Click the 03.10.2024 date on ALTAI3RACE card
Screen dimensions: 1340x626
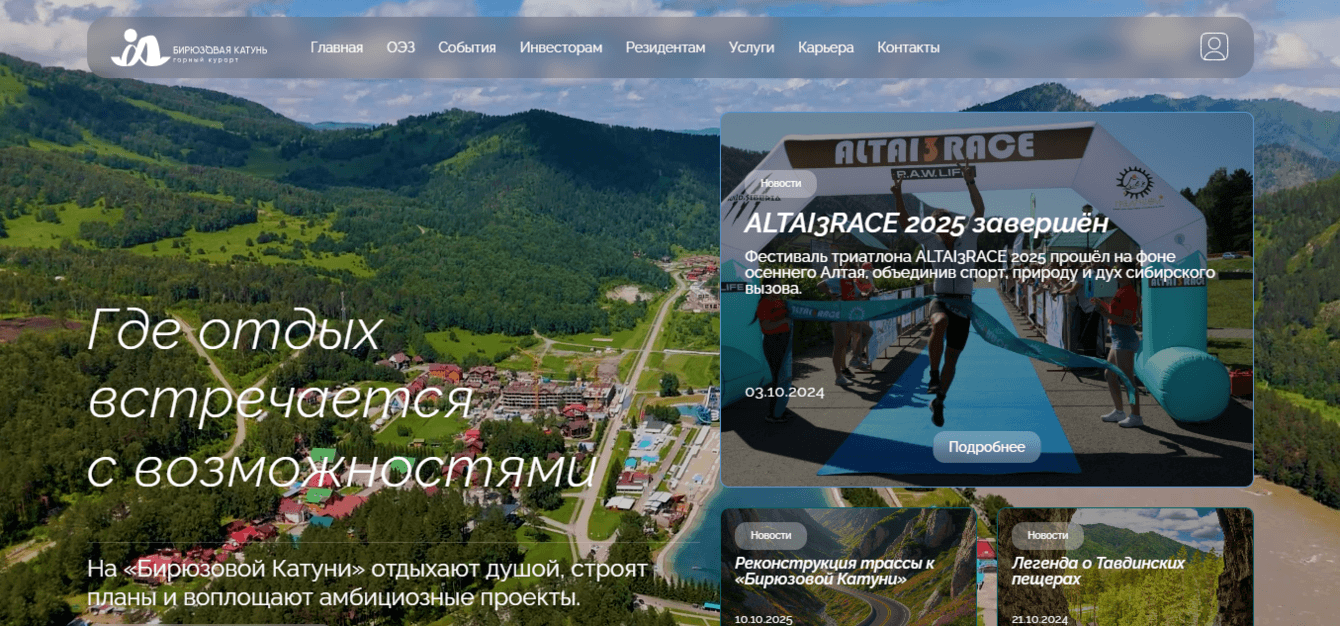point(785,392)
